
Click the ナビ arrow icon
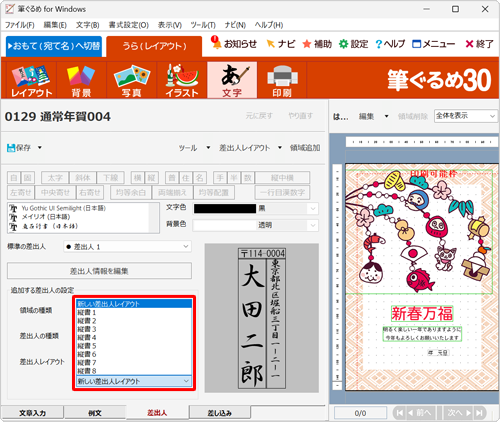pyautogui.click(x=271, y=44)
